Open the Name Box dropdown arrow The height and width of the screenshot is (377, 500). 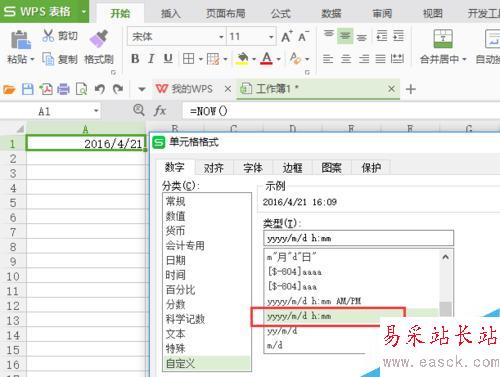pyautogui.click(x=96, y=111)
